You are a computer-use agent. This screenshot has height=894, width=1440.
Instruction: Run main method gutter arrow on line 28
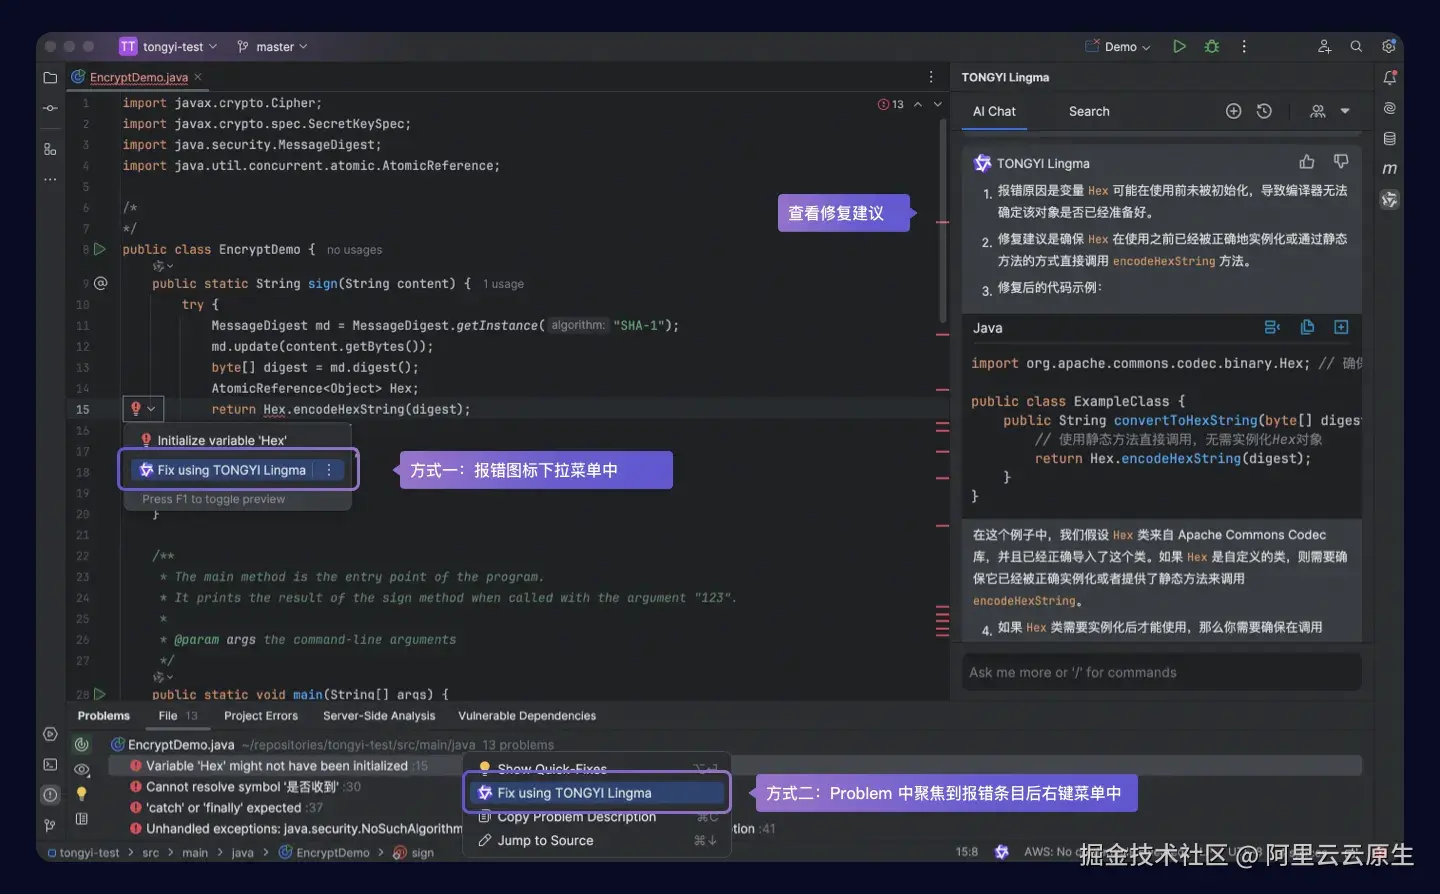100,693
